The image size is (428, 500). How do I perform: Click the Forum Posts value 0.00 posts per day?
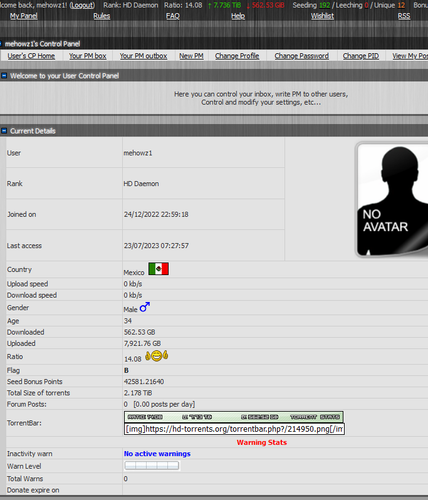pyautogui.click(x=164, y=404)
